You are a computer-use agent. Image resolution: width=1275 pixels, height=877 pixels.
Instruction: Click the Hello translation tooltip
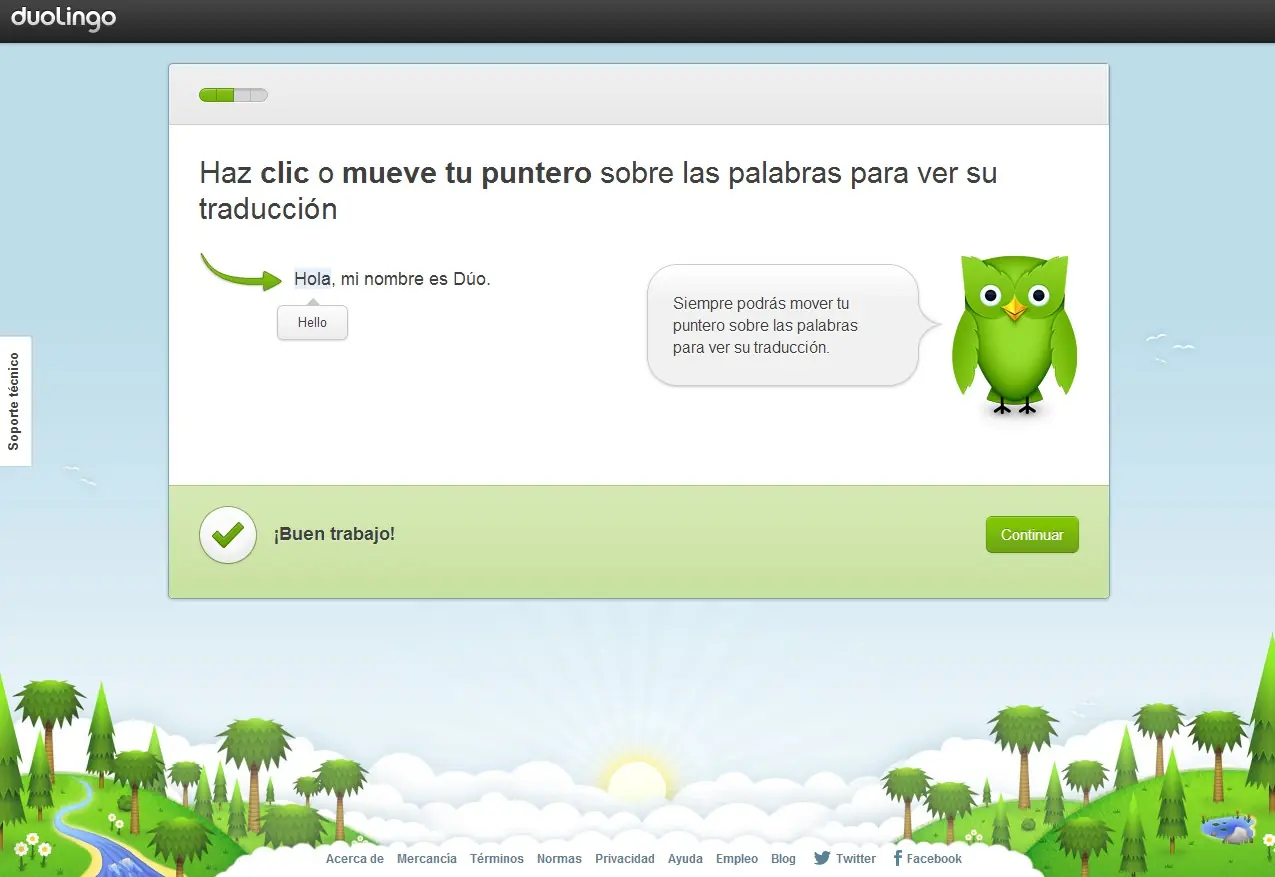click(312, 322)
